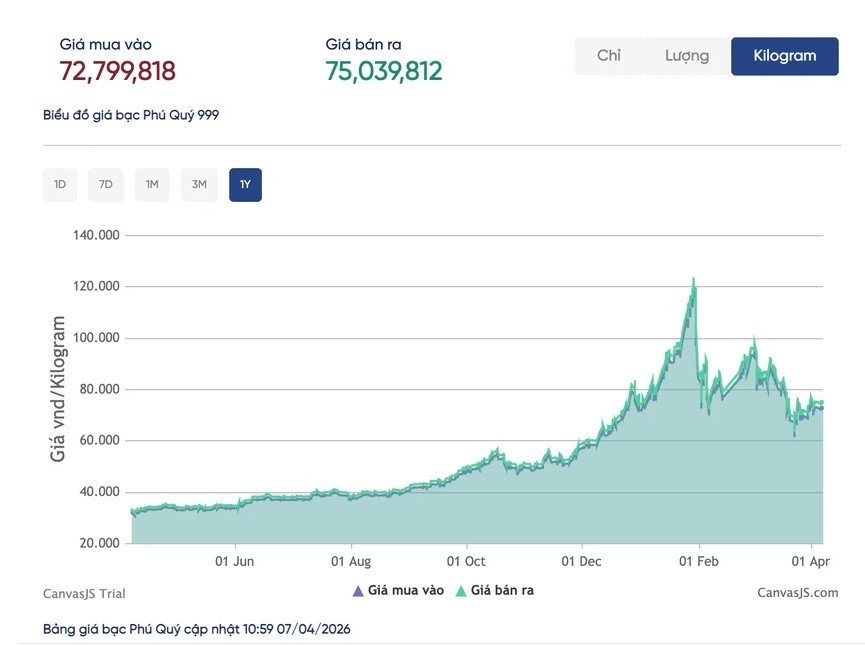Click the 140.000 y-axis label
The width and height of the screenshot is (865, 645).
point(96,235)
